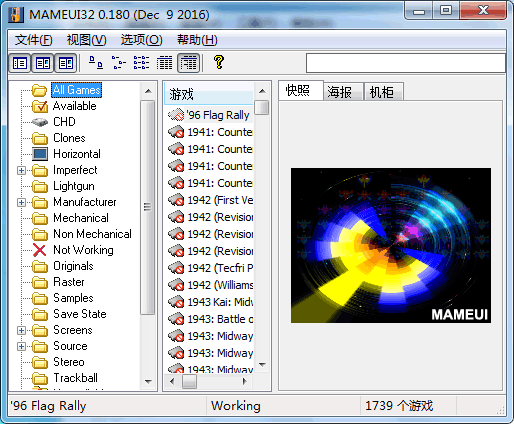Click the '96 Flag Rally game icon
This screenshot has height=424, width=514.
coord(176,115)
